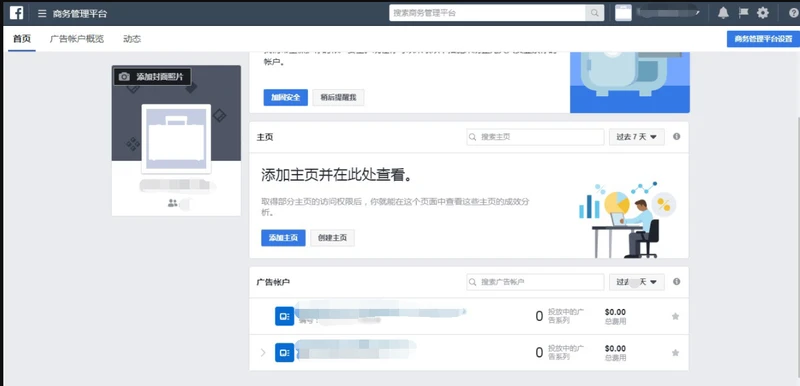
Task: Click the Facebook logo icon
Action: tap(16, 13)
